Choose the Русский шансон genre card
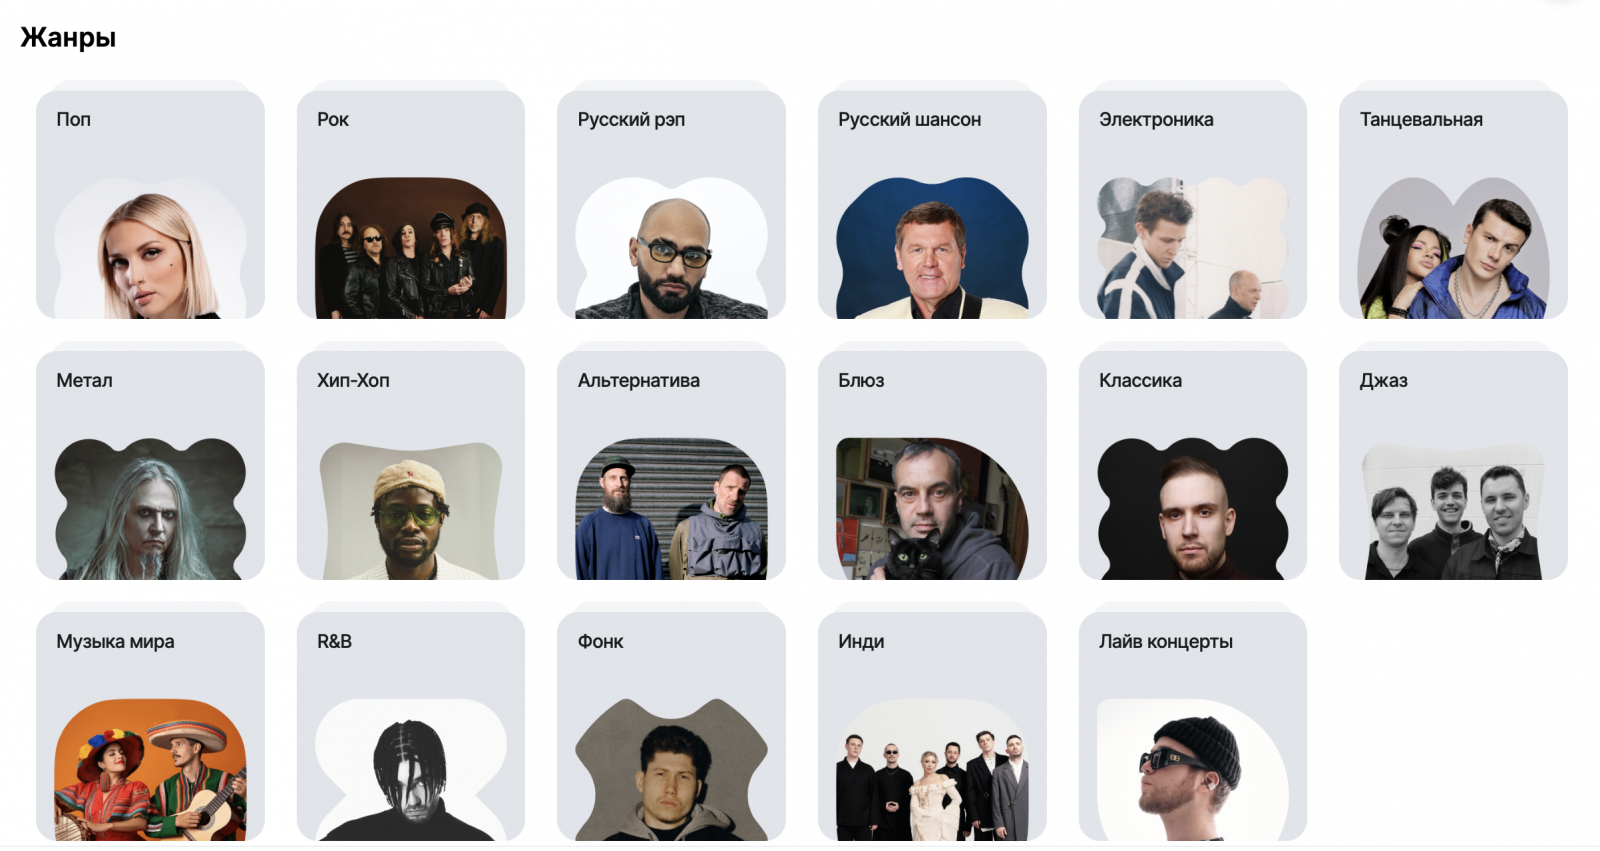Image resolution: width=1600 pixels, height=851 pixels. [x=932, y=204]
